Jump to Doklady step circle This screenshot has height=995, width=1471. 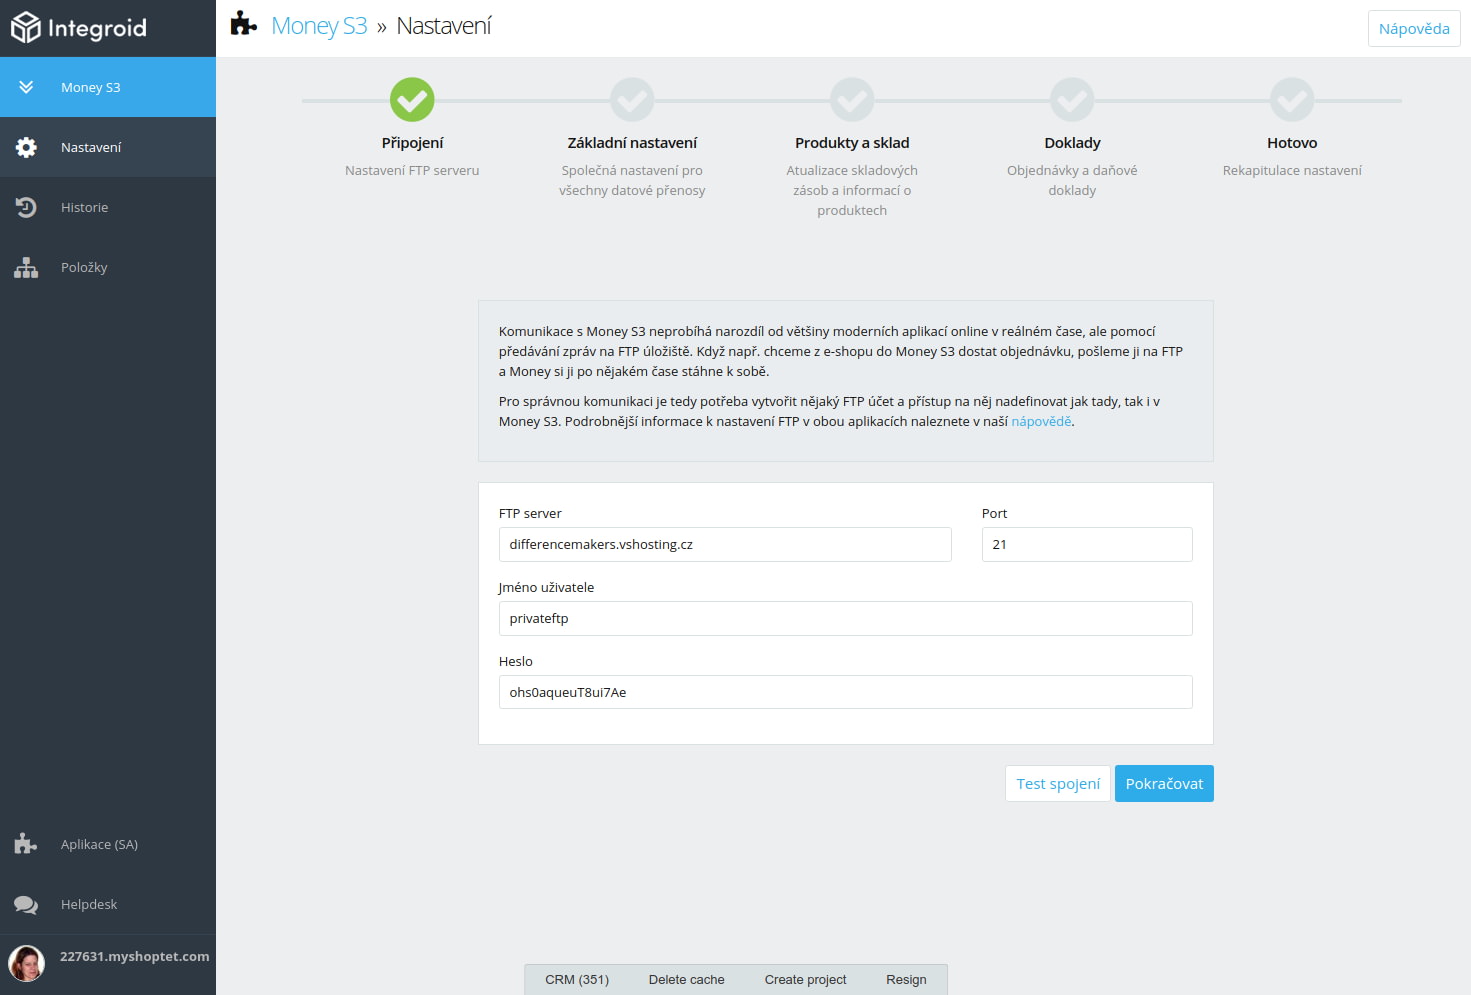tap(1072, 100)
